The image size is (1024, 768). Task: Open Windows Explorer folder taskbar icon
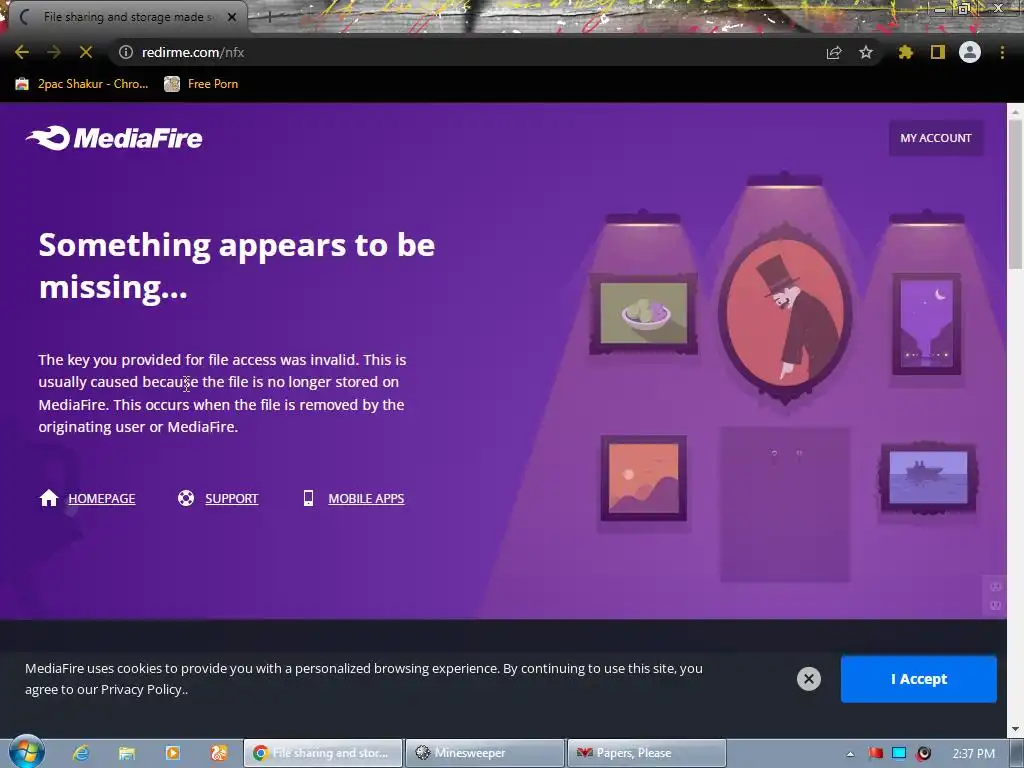click(127, 753)
